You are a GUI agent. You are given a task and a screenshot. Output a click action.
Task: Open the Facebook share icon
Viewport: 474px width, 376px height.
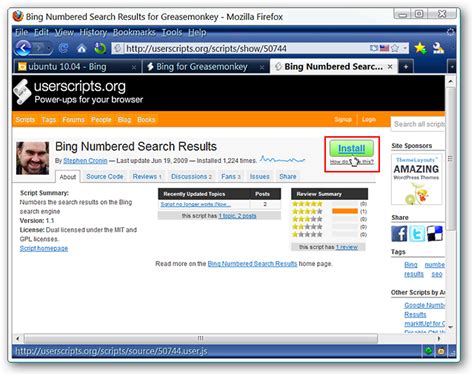(x=399, y=233)
